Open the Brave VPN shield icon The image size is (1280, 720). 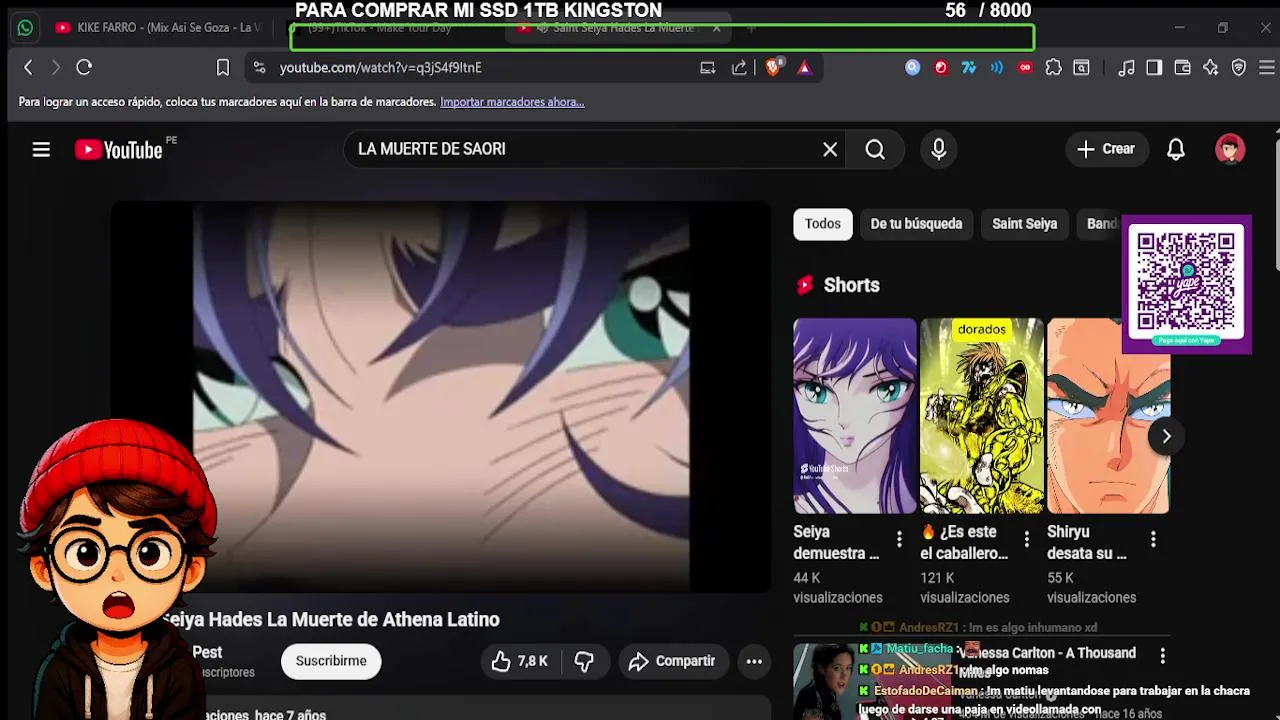click(1238, 67)
